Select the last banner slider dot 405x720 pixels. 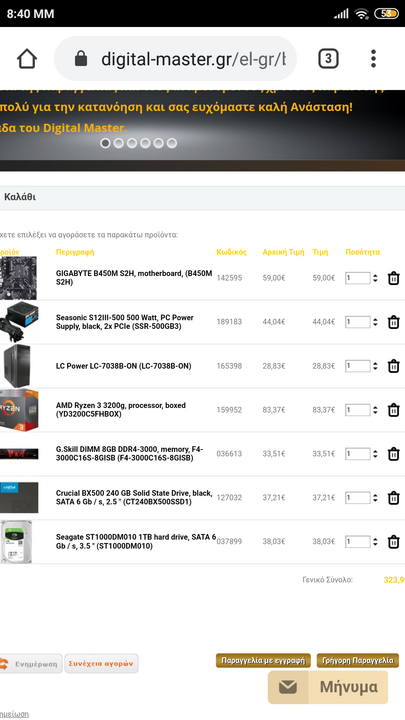(172, 143)
